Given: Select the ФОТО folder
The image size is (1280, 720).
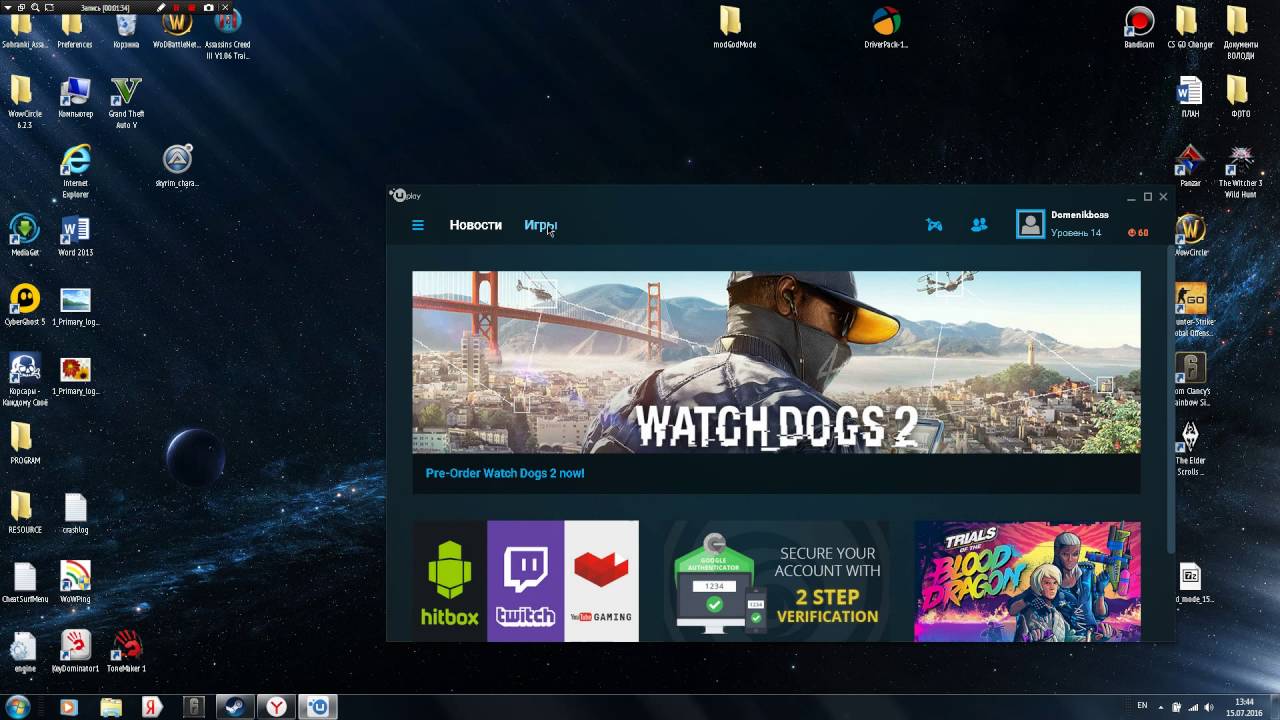Looking at the screenshot, I should pos(1240,97).
